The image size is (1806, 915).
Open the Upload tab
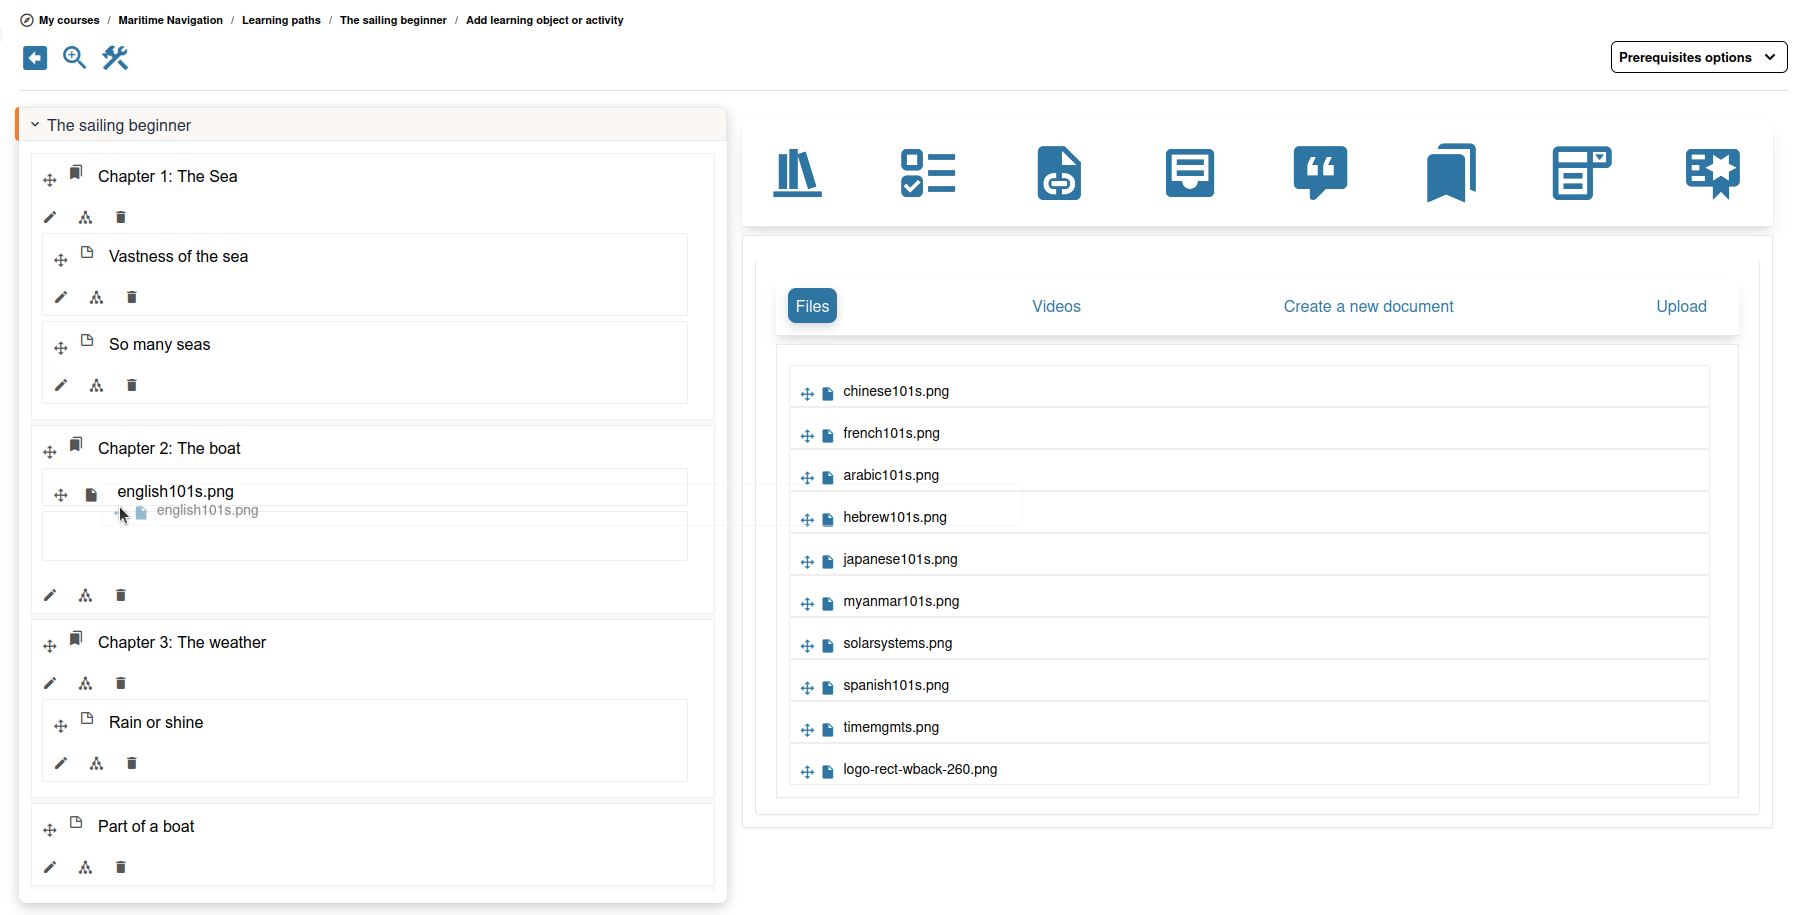tap(1681, 306)
